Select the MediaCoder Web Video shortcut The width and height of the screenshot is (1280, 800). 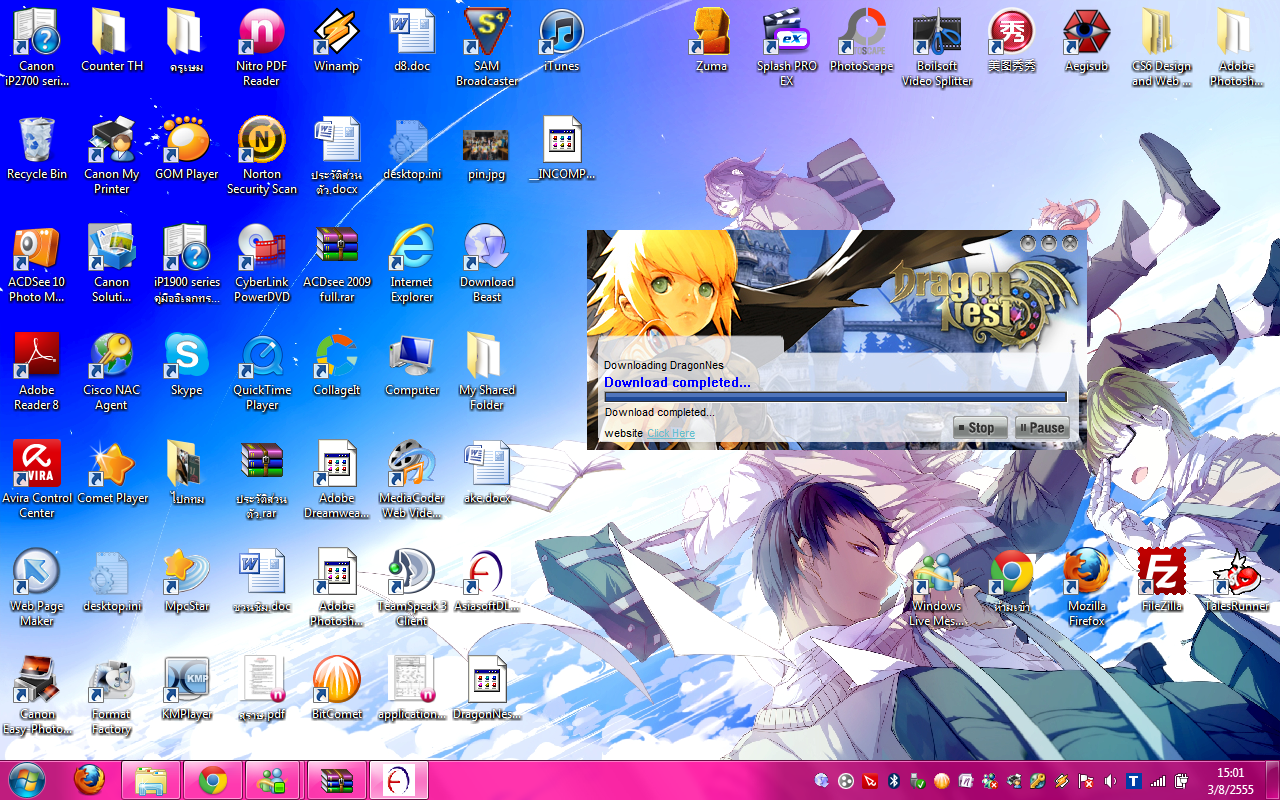(412, 479)
